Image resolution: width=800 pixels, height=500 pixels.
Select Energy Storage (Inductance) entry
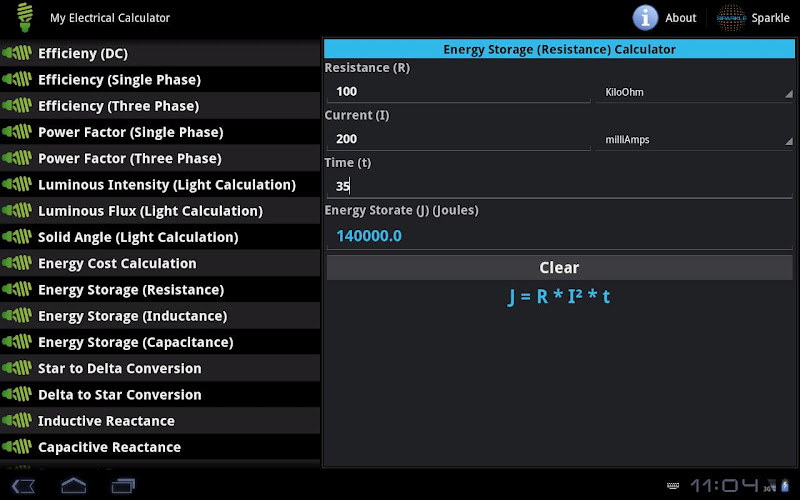[x=160, y=316]
